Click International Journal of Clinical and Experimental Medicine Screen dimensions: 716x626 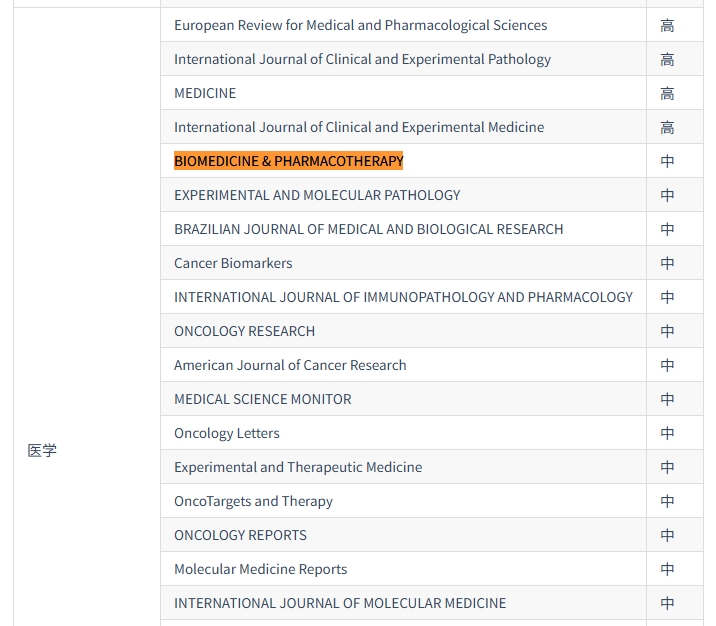tap(359, 127)
